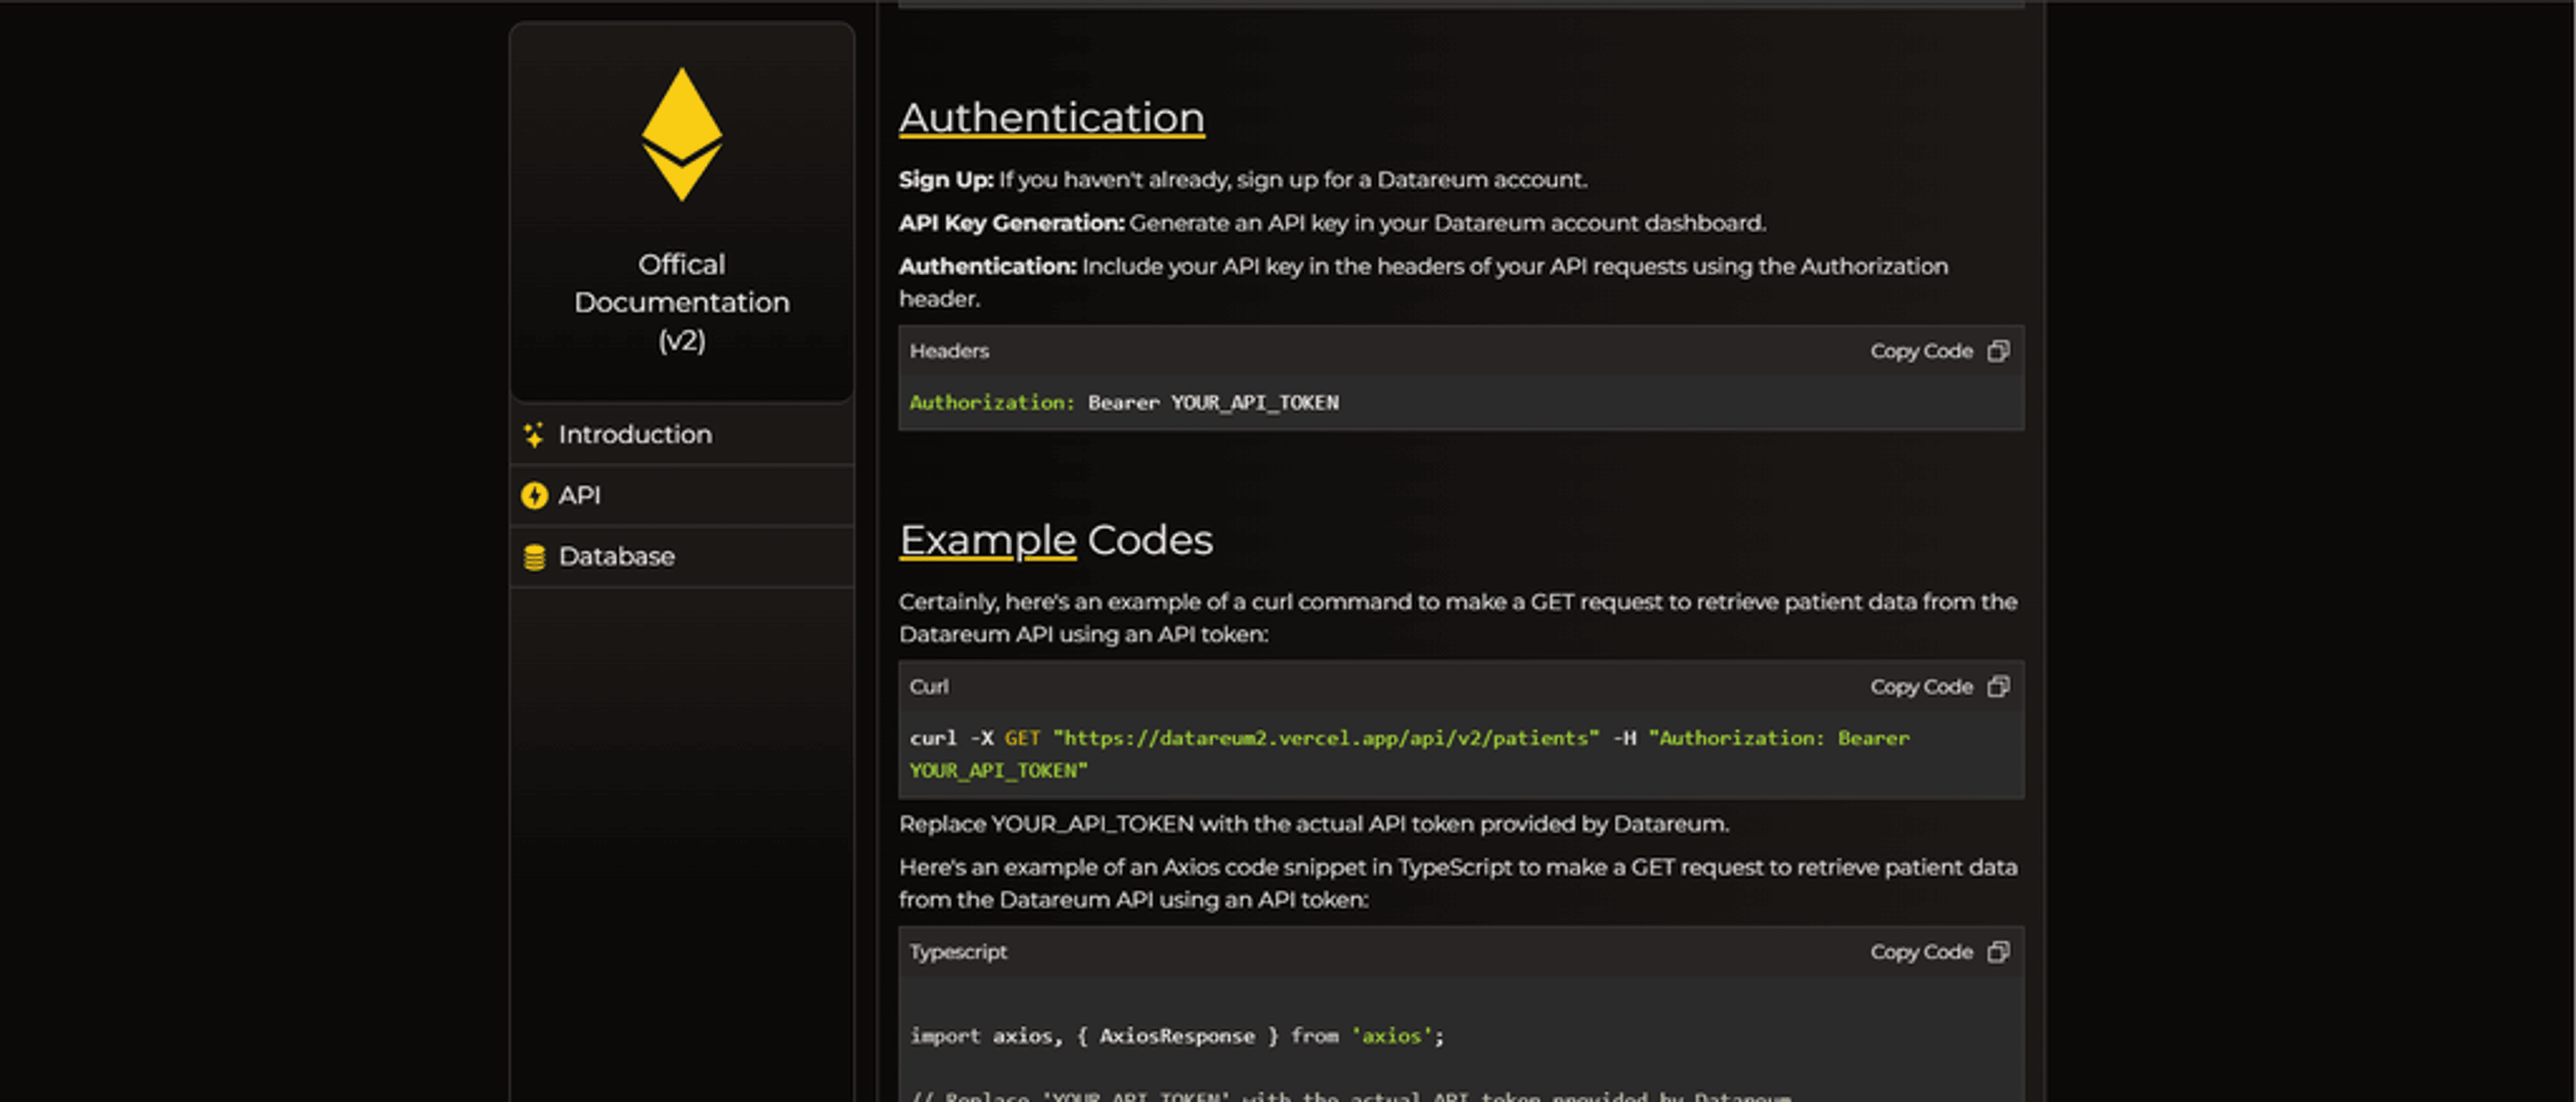Click the curl GET command text

click(x=1409, y=754)
